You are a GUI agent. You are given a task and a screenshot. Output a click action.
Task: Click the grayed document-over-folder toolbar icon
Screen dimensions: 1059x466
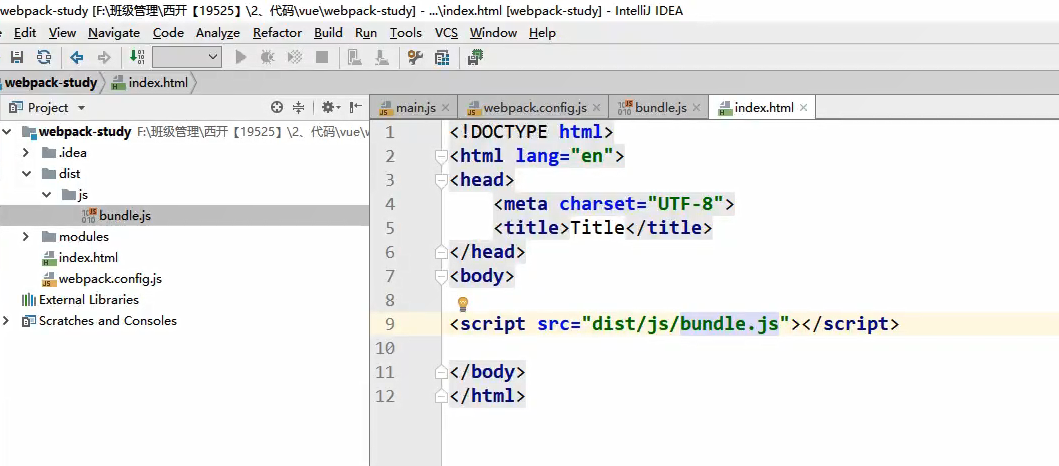click(x=354, y=57)
